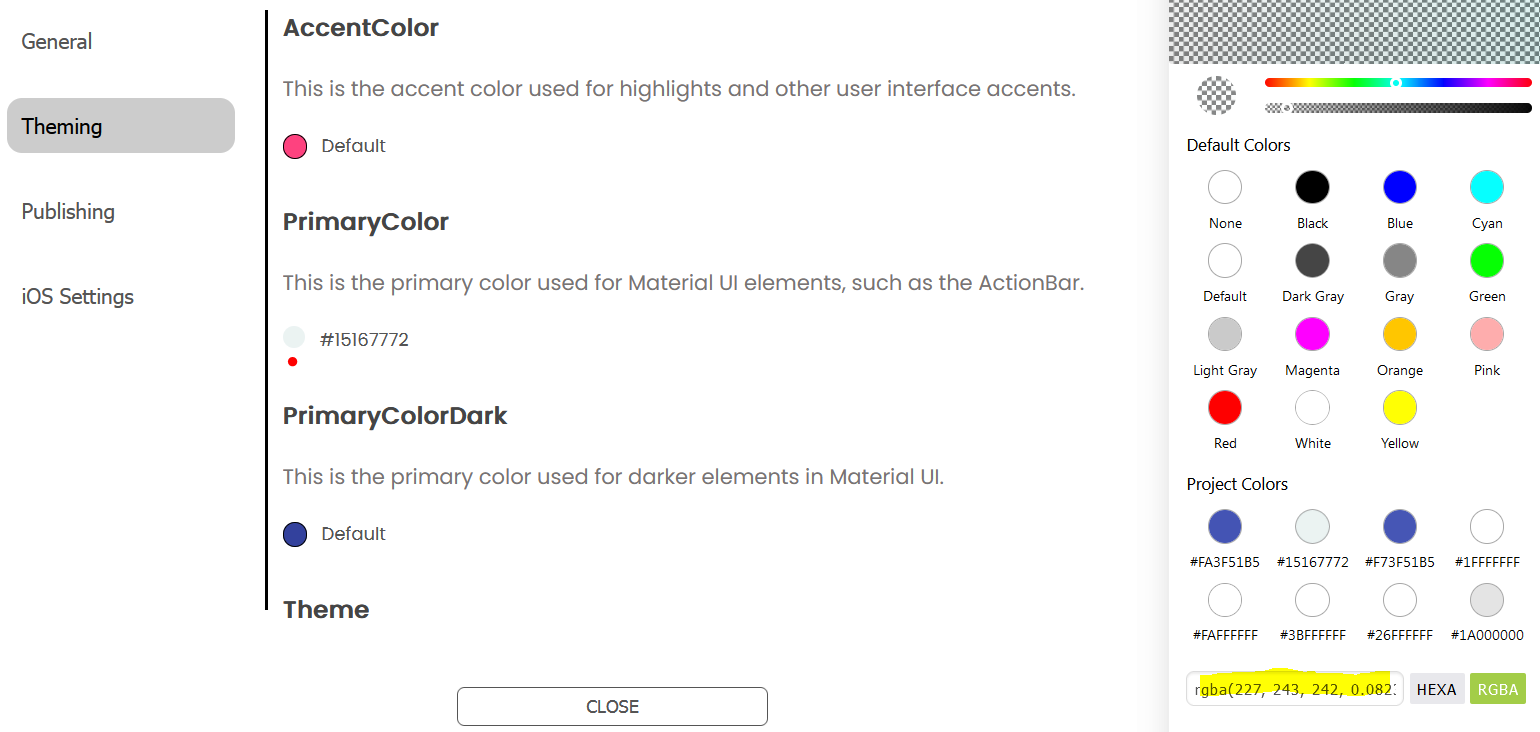
Task: Select the #1A000000 project color swatch
Action: pyautogui.click(x=1486, y=600)
